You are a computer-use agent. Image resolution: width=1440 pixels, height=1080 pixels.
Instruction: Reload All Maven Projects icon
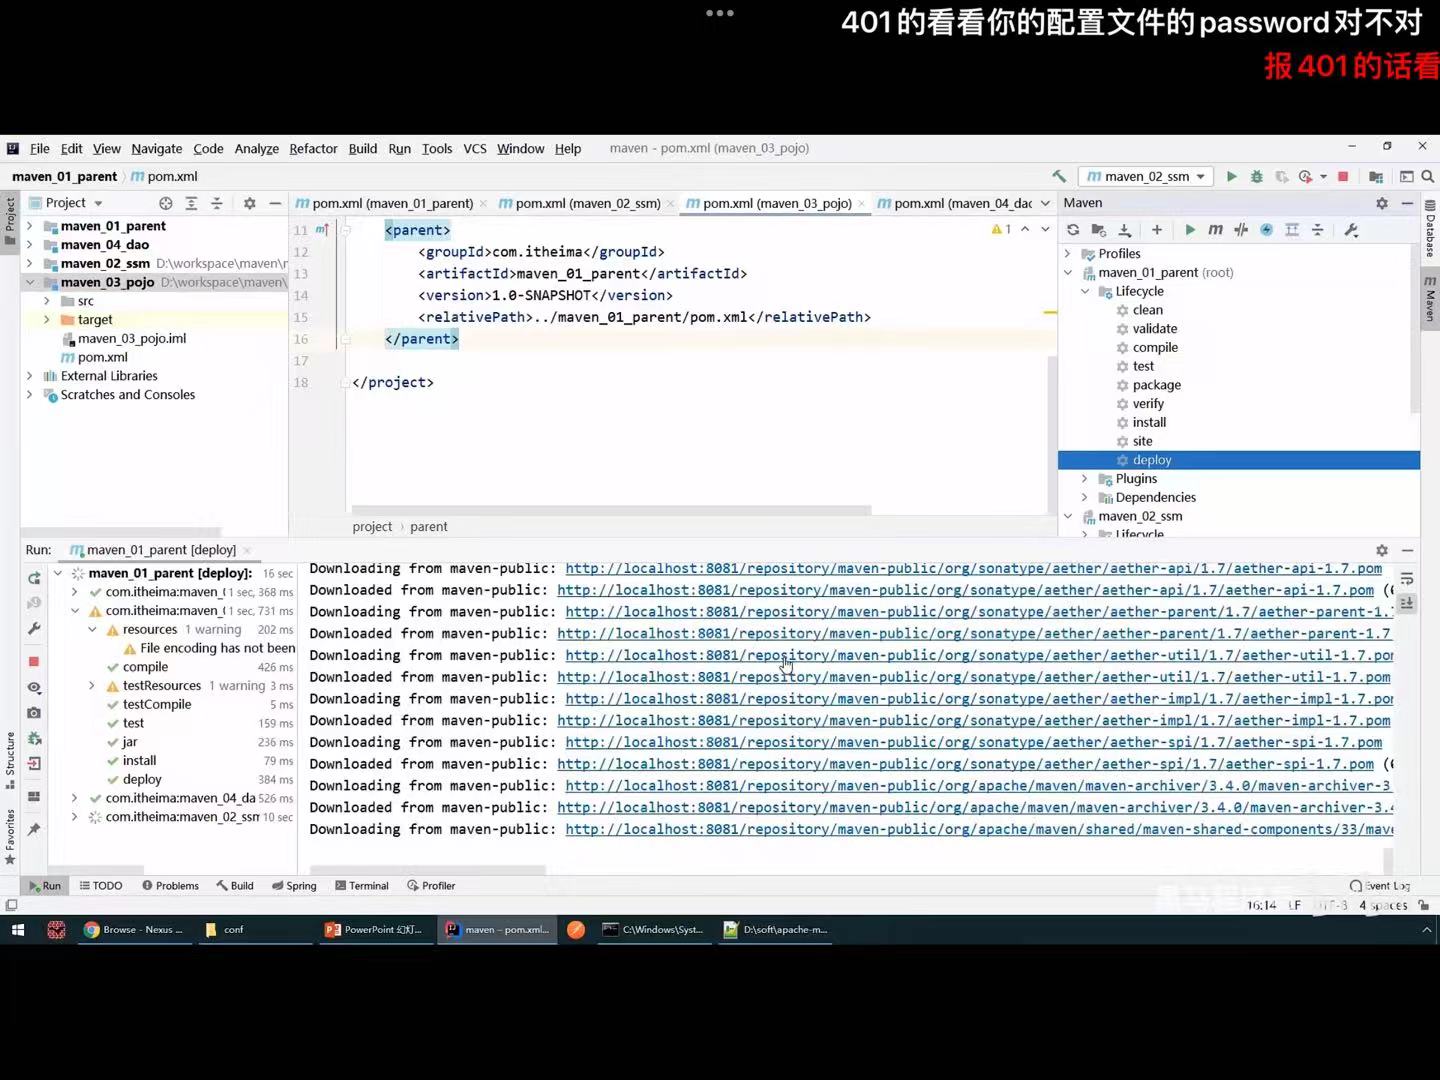pyautogui.click(x=1073, y=230)
